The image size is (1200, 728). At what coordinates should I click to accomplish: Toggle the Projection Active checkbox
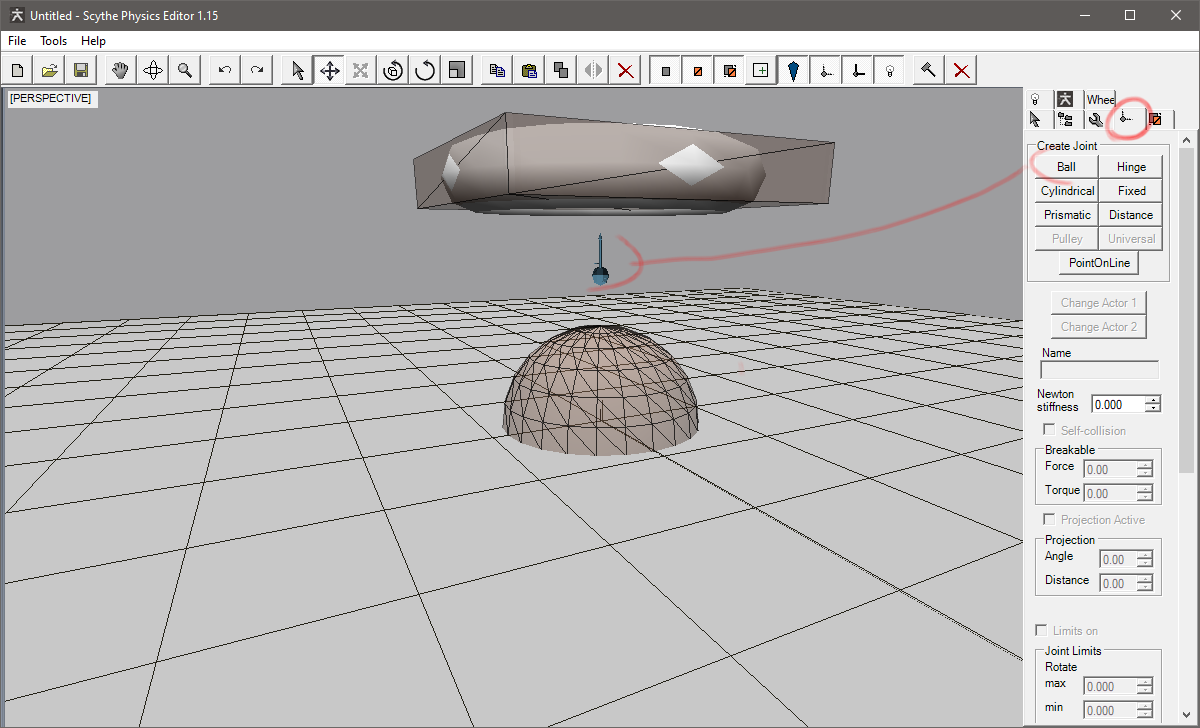(1049, 520)
